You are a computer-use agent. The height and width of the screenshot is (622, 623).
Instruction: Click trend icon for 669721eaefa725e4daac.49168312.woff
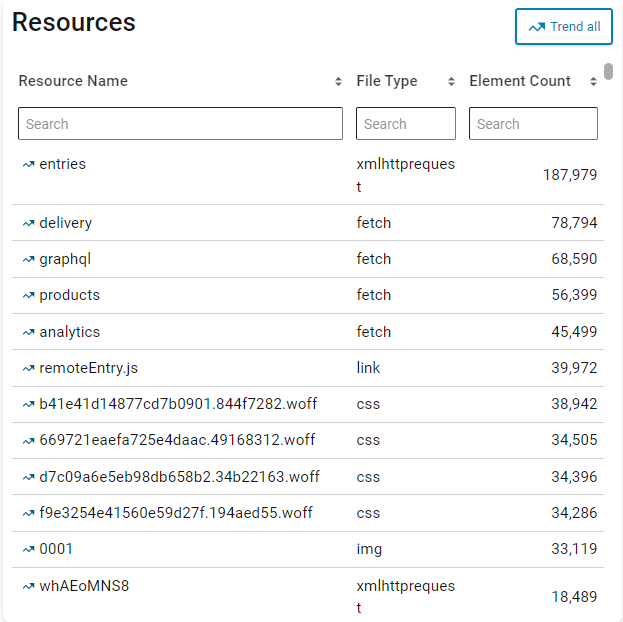click(x=29, y=441)
